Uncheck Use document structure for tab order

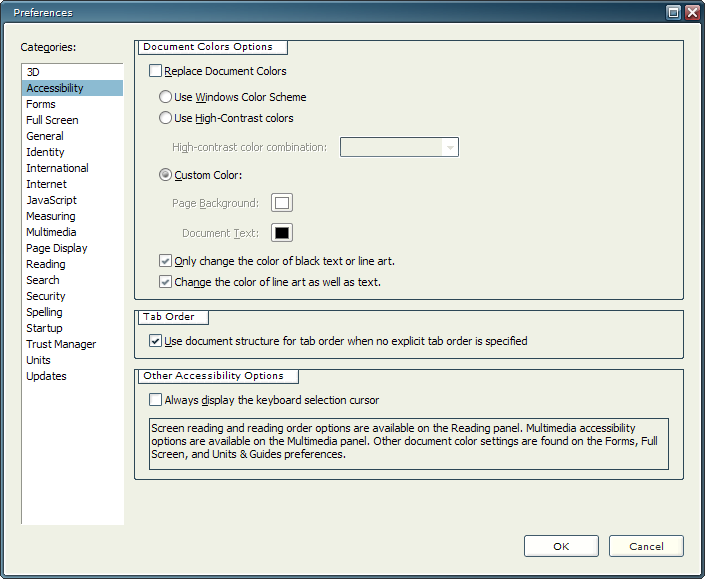pos(156,341)
